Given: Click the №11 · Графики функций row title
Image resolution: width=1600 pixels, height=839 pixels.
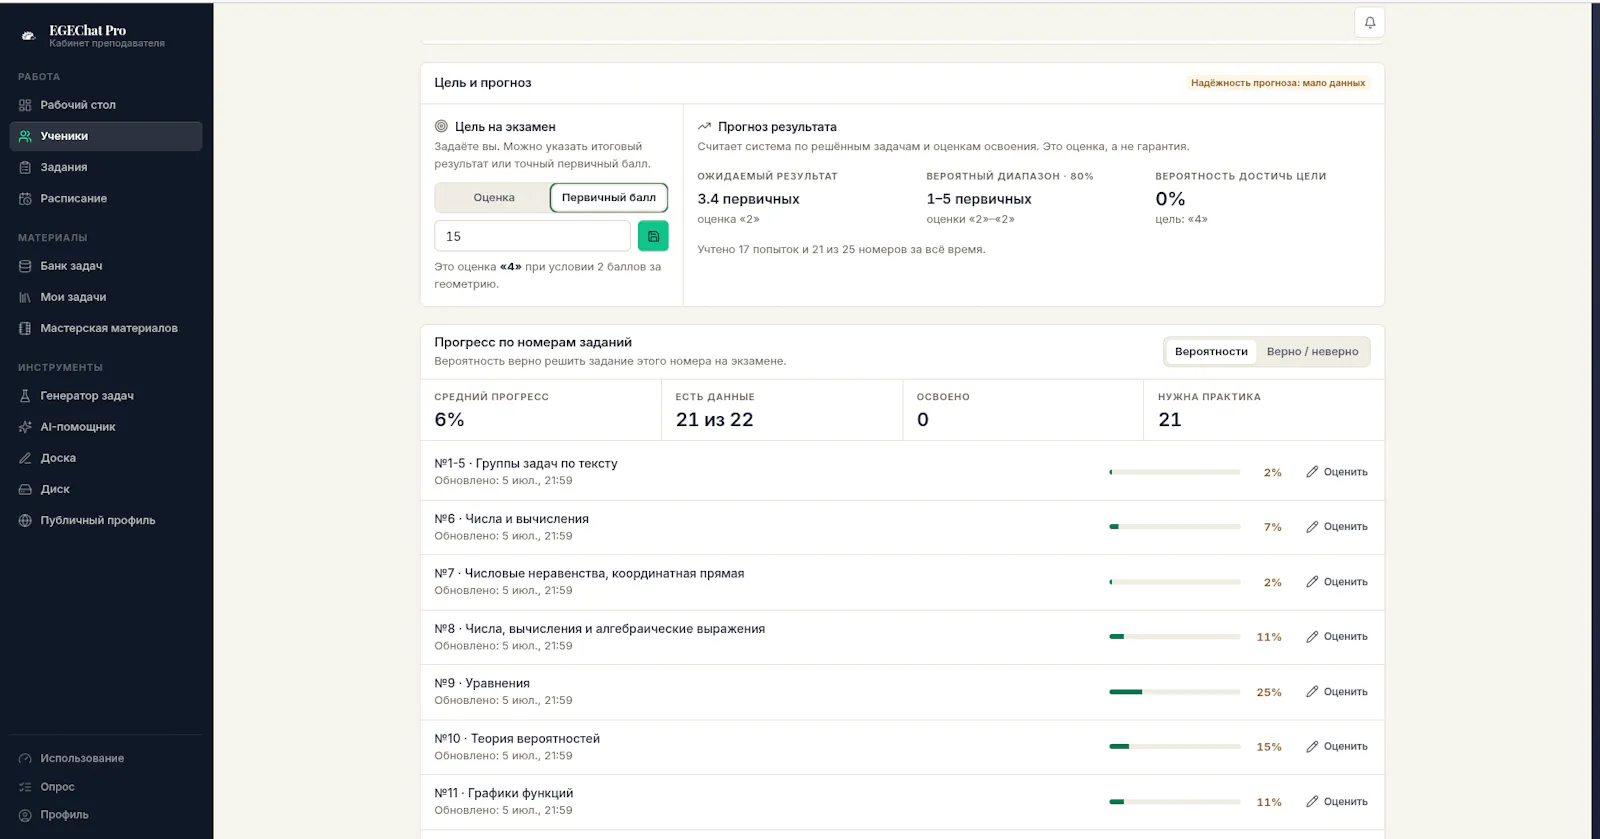Looking at the screenshot, I should pyautogui.click(x=504, y=793).
